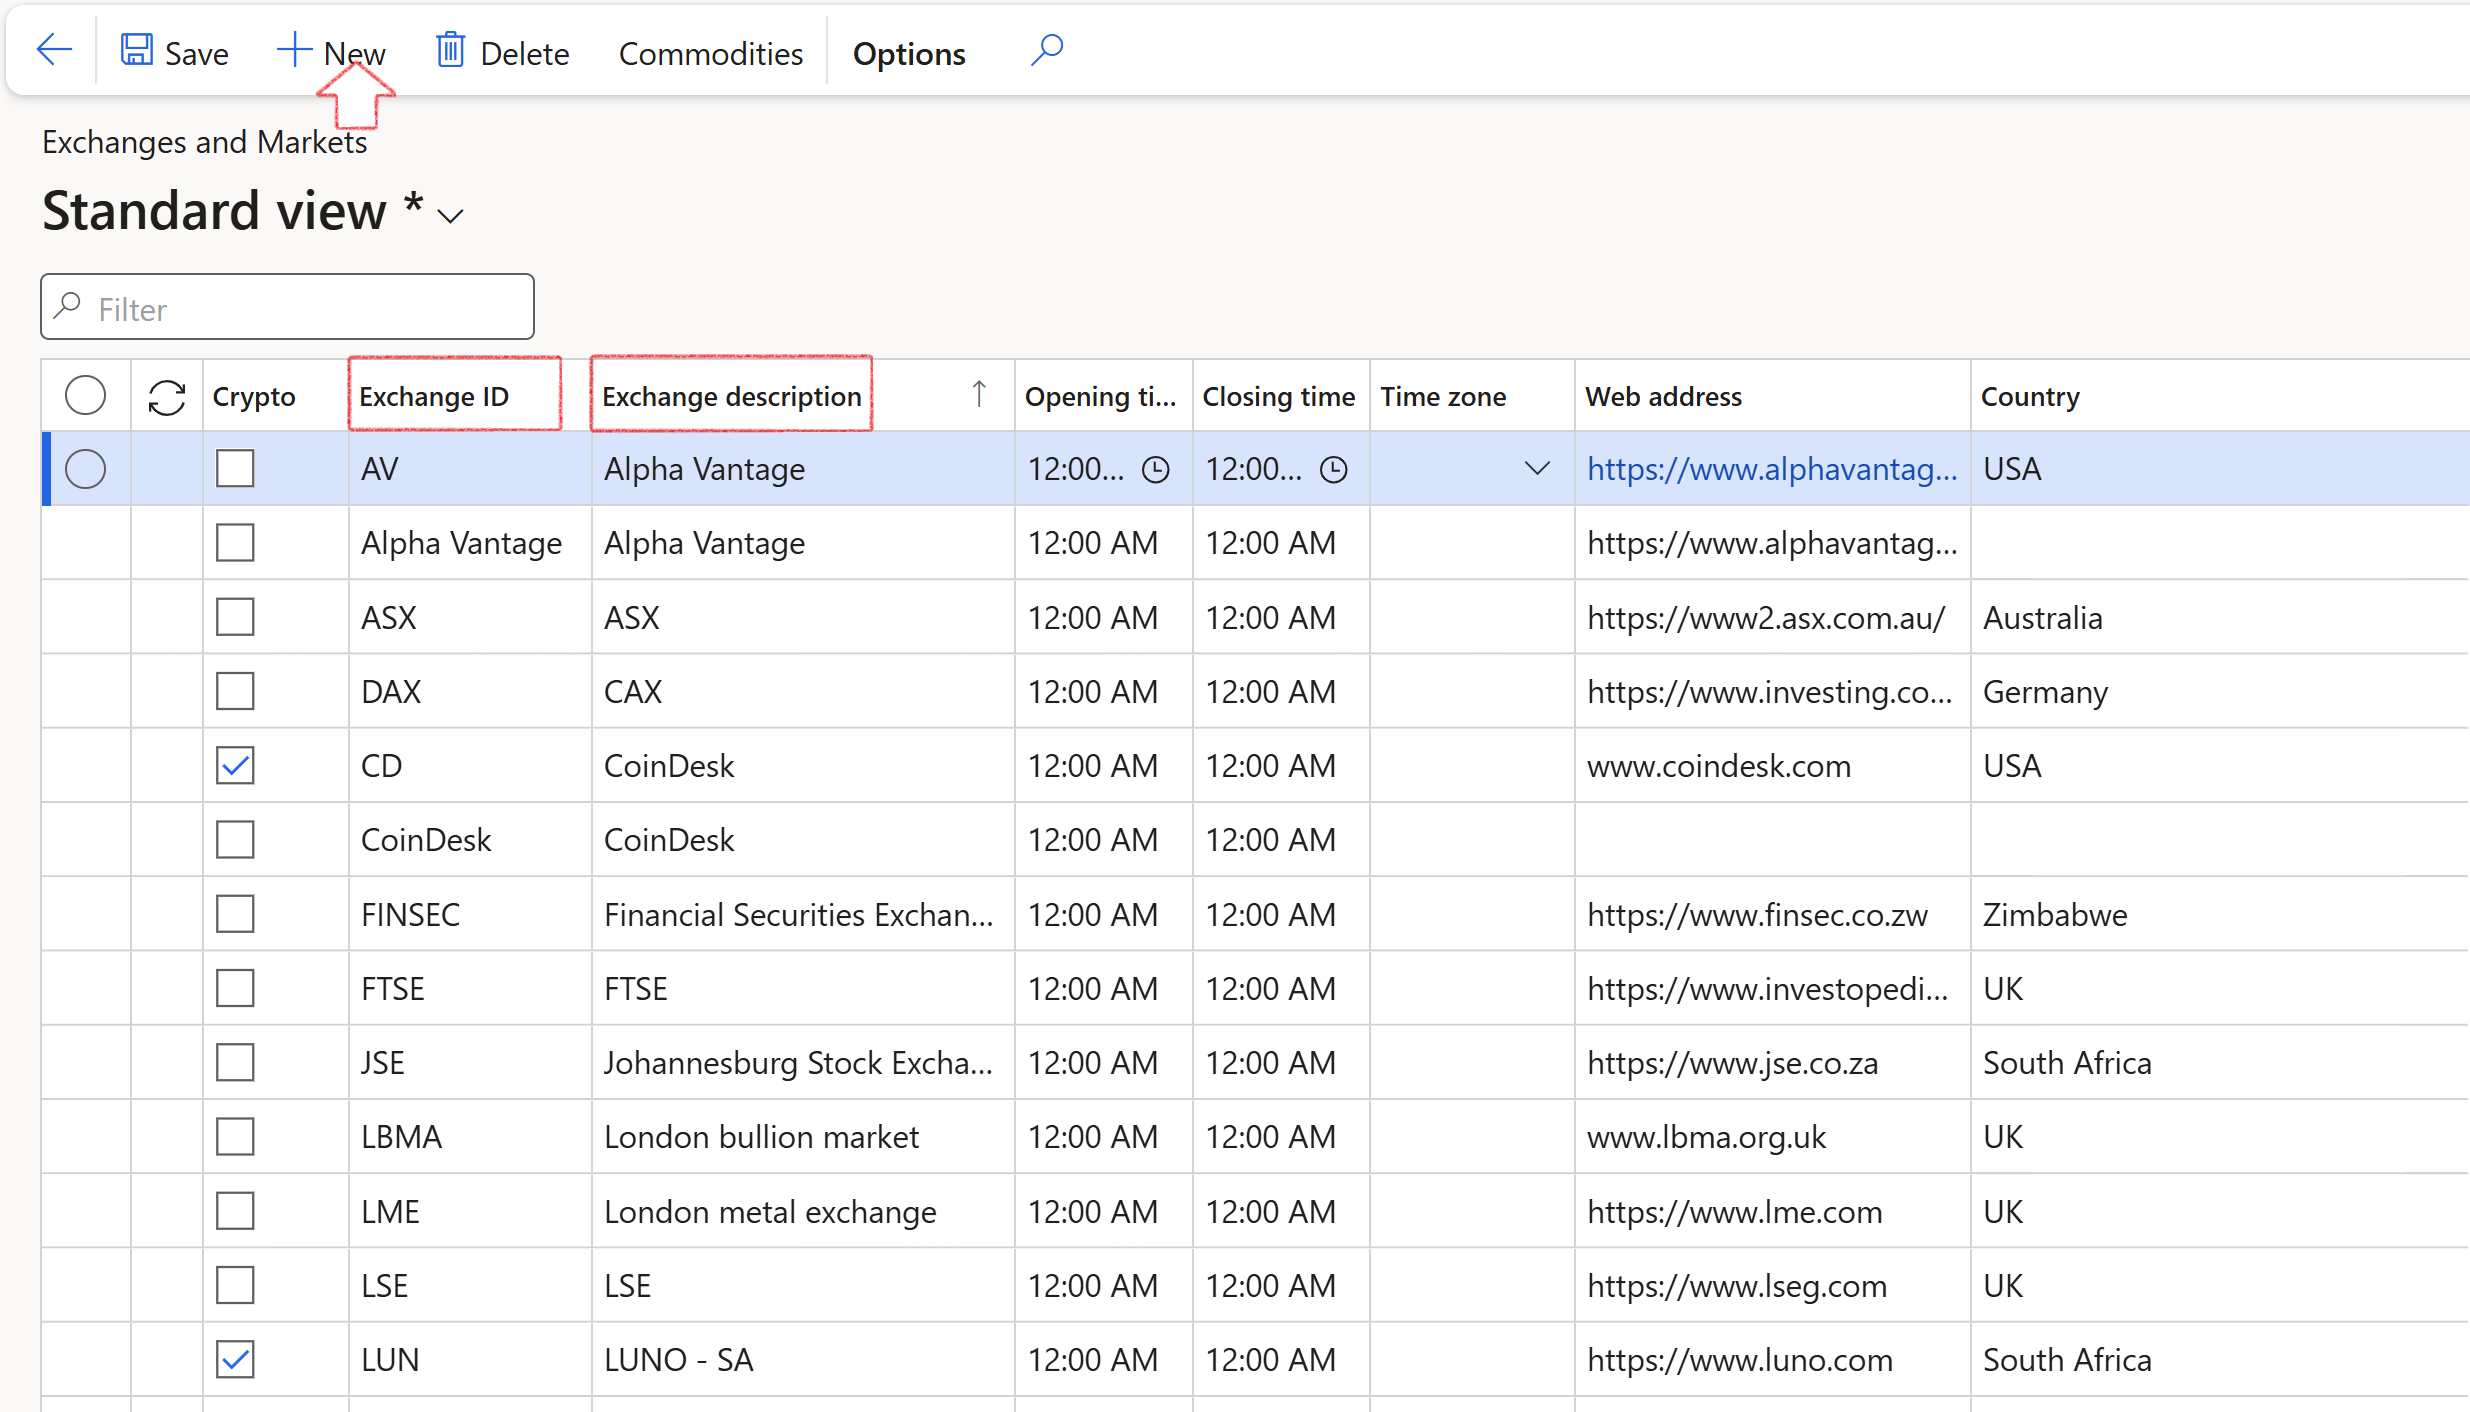Uncheck the Crypto checkbox for CD
The width and height of the screenshot is (2470, 1412).
(235, 766)
